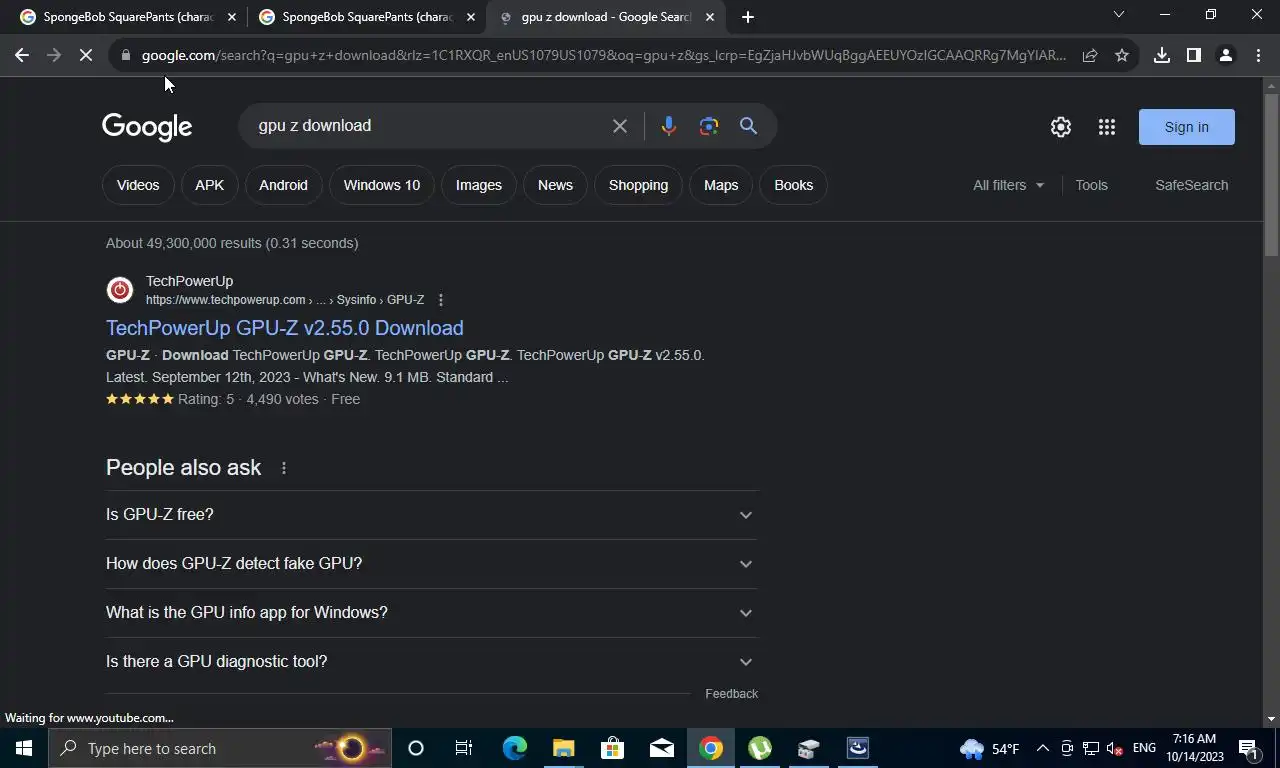
Task: Search by image with Google Lens
Action: click(x=709, y=126)
